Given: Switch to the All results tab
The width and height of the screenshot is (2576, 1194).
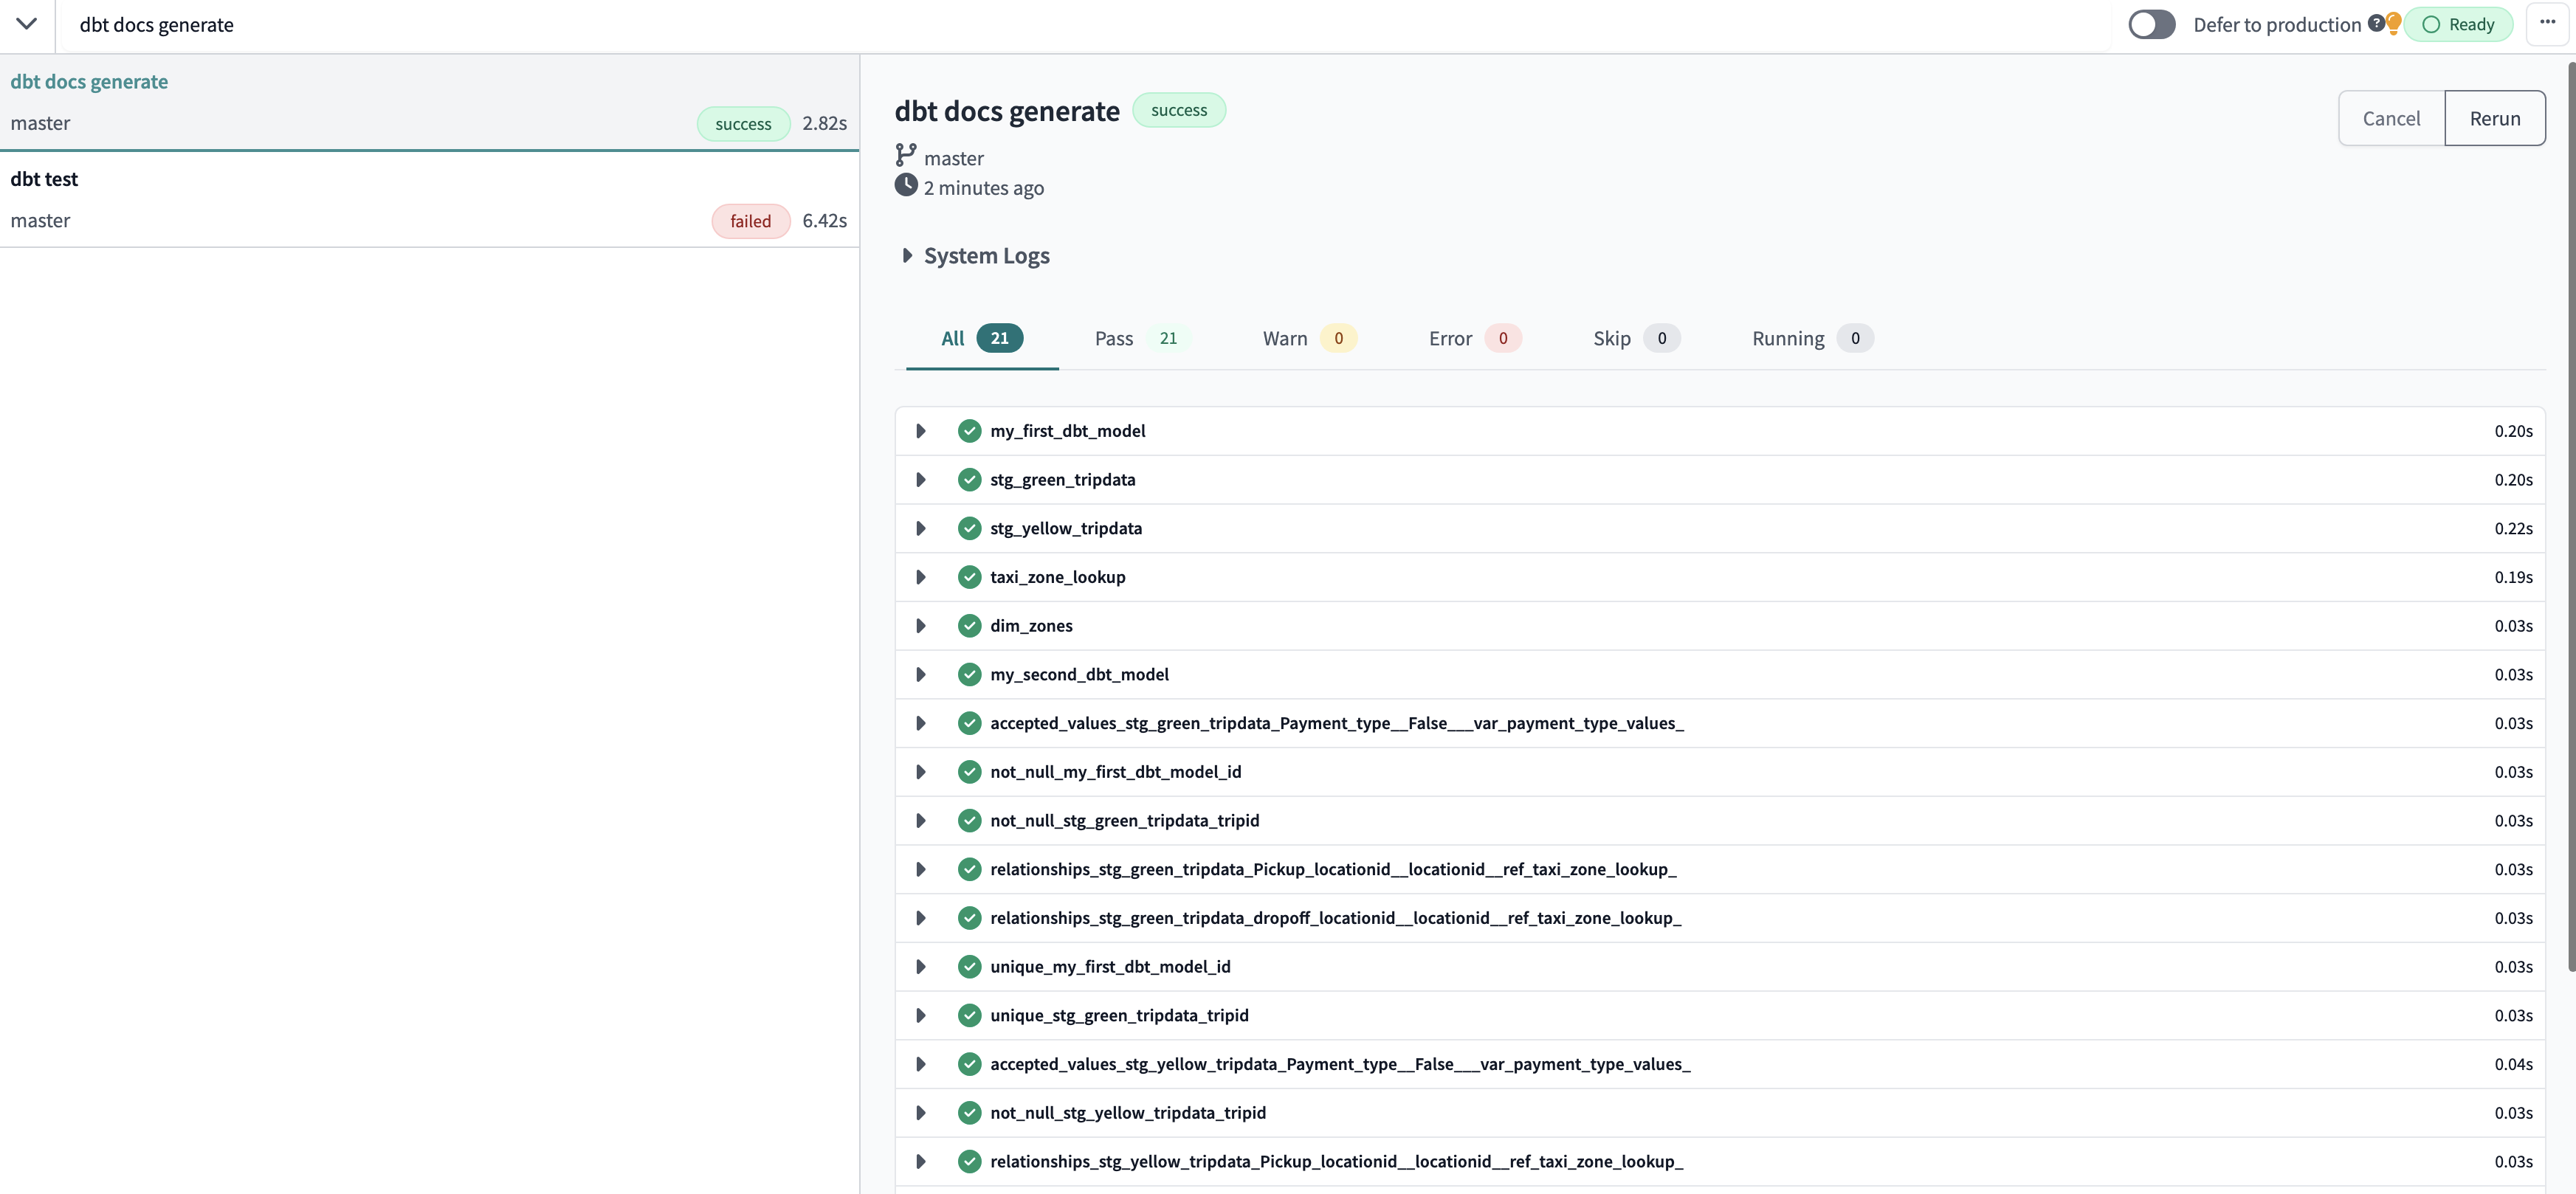Looking at the screenshot, I should pyautogui.click(x=982, y=338).
